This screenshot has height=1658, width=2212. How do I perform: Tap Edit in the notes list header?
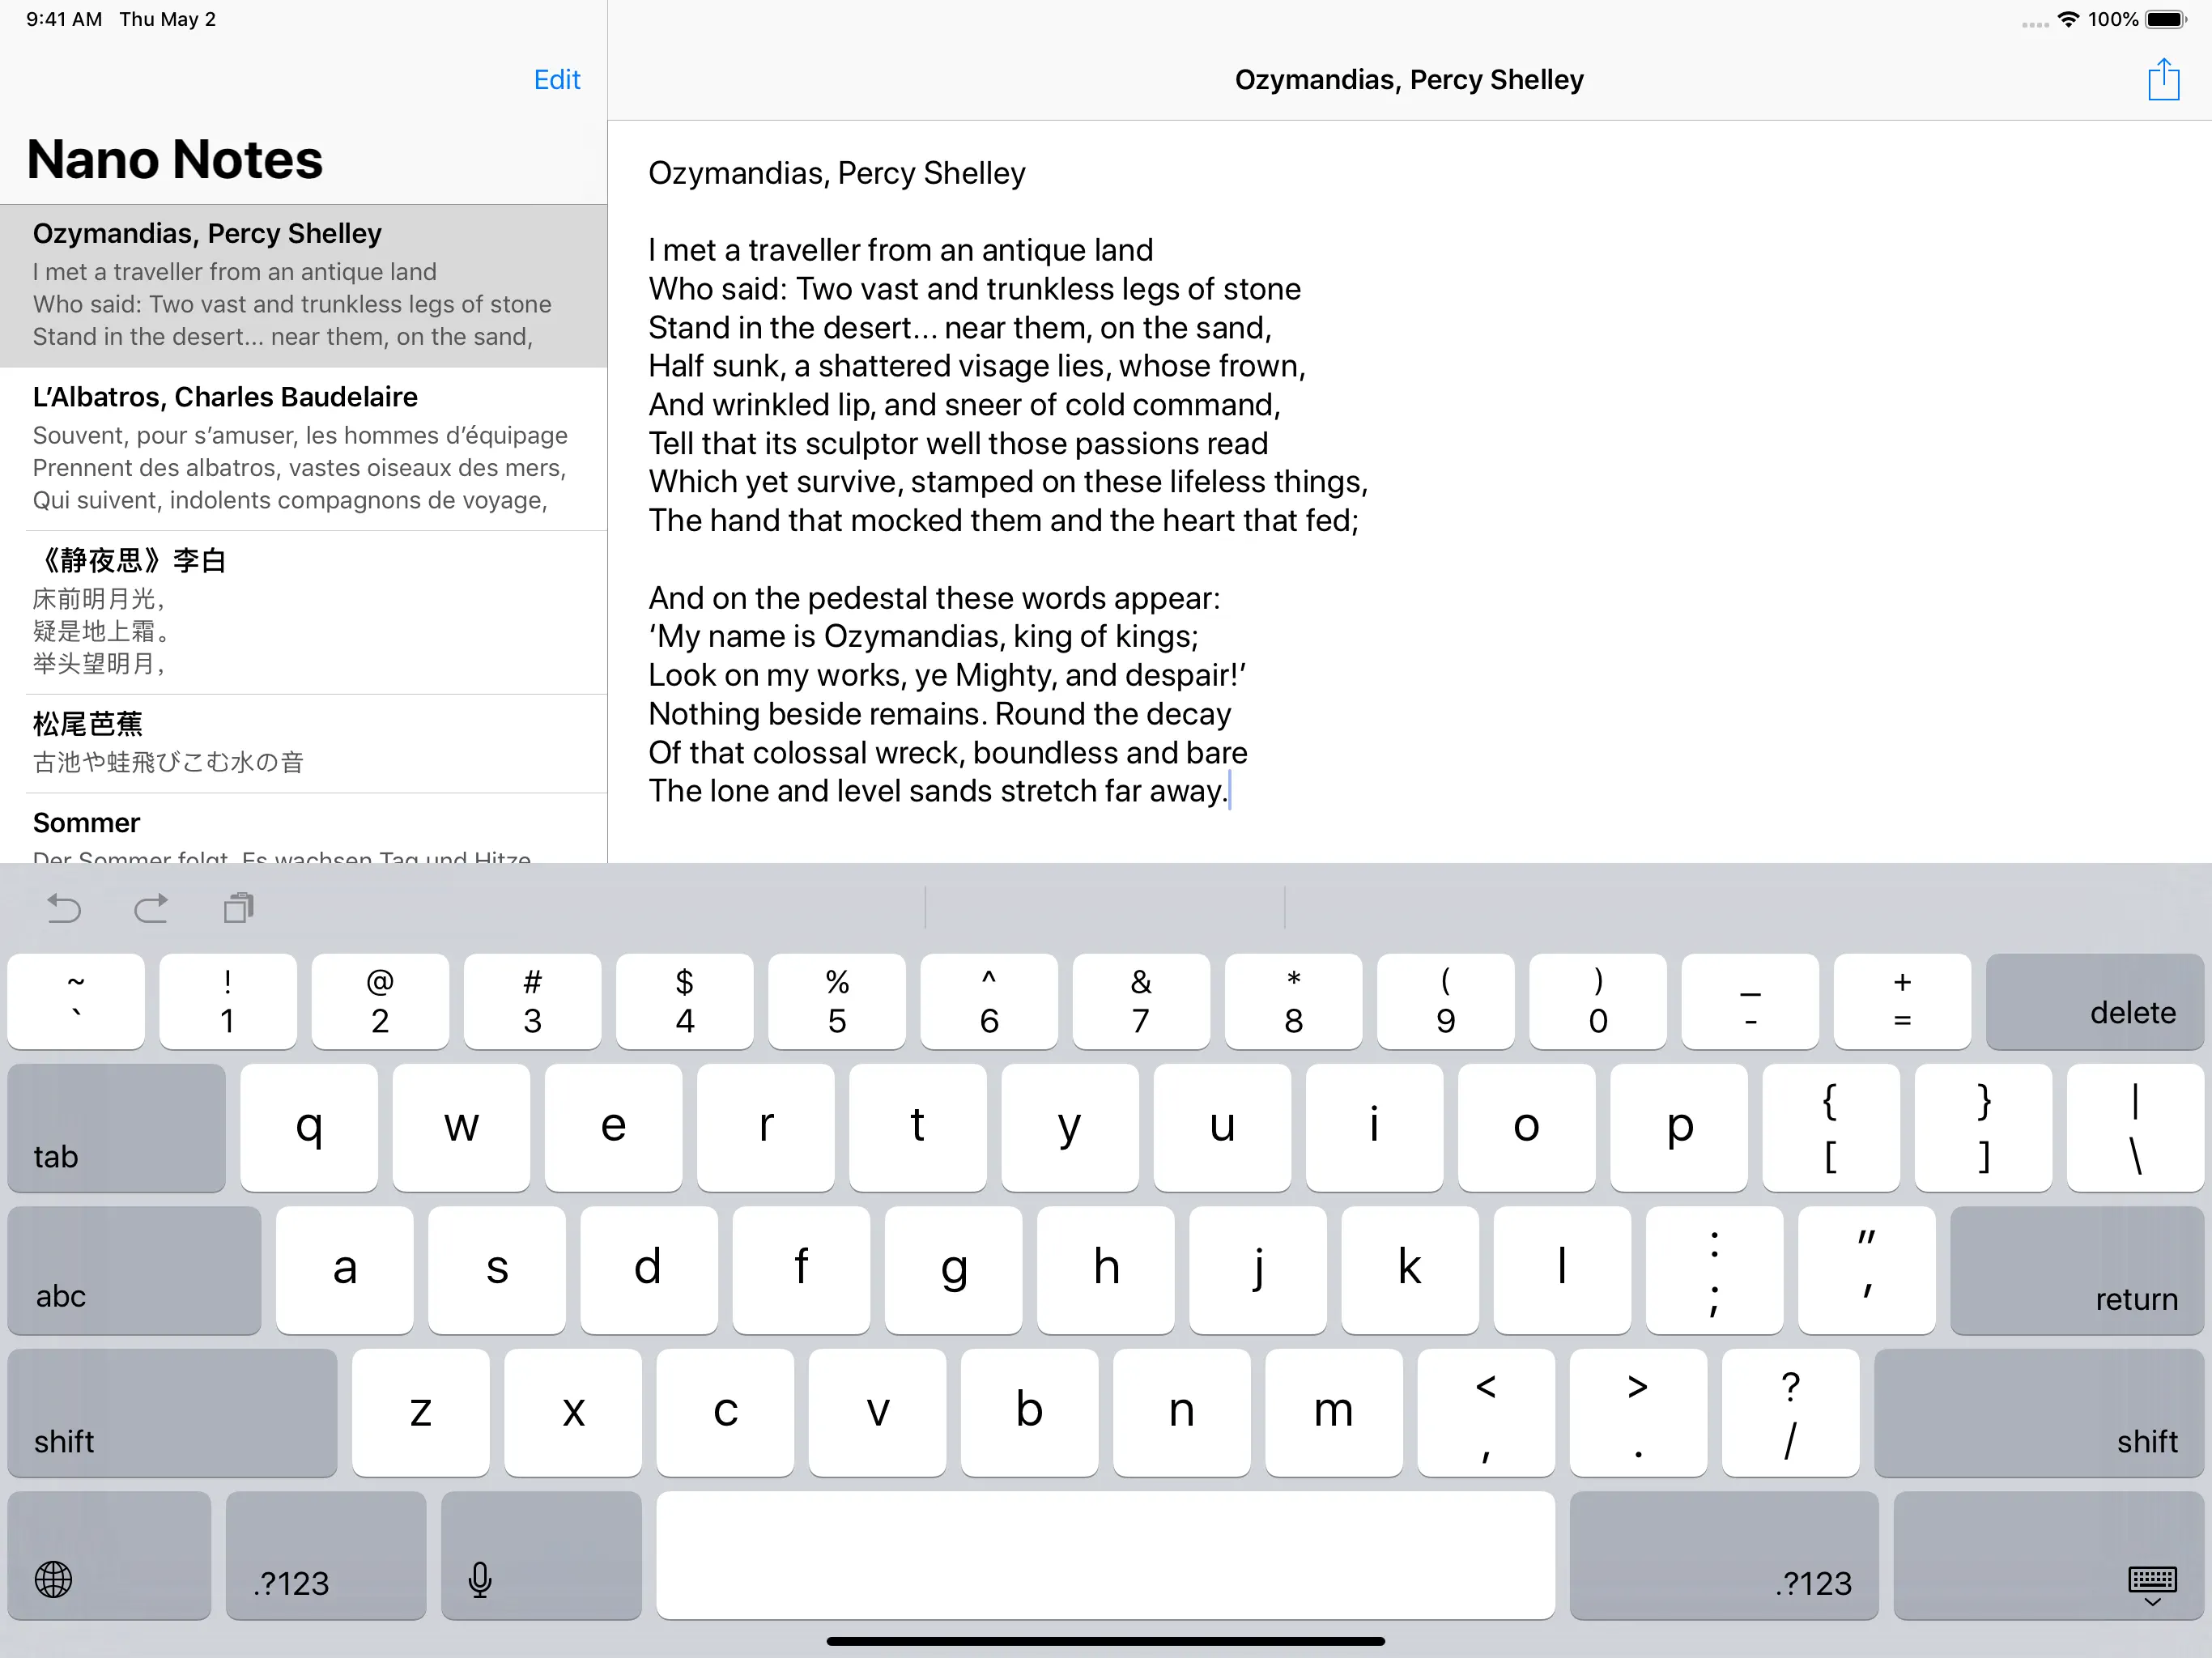(556, 80)
